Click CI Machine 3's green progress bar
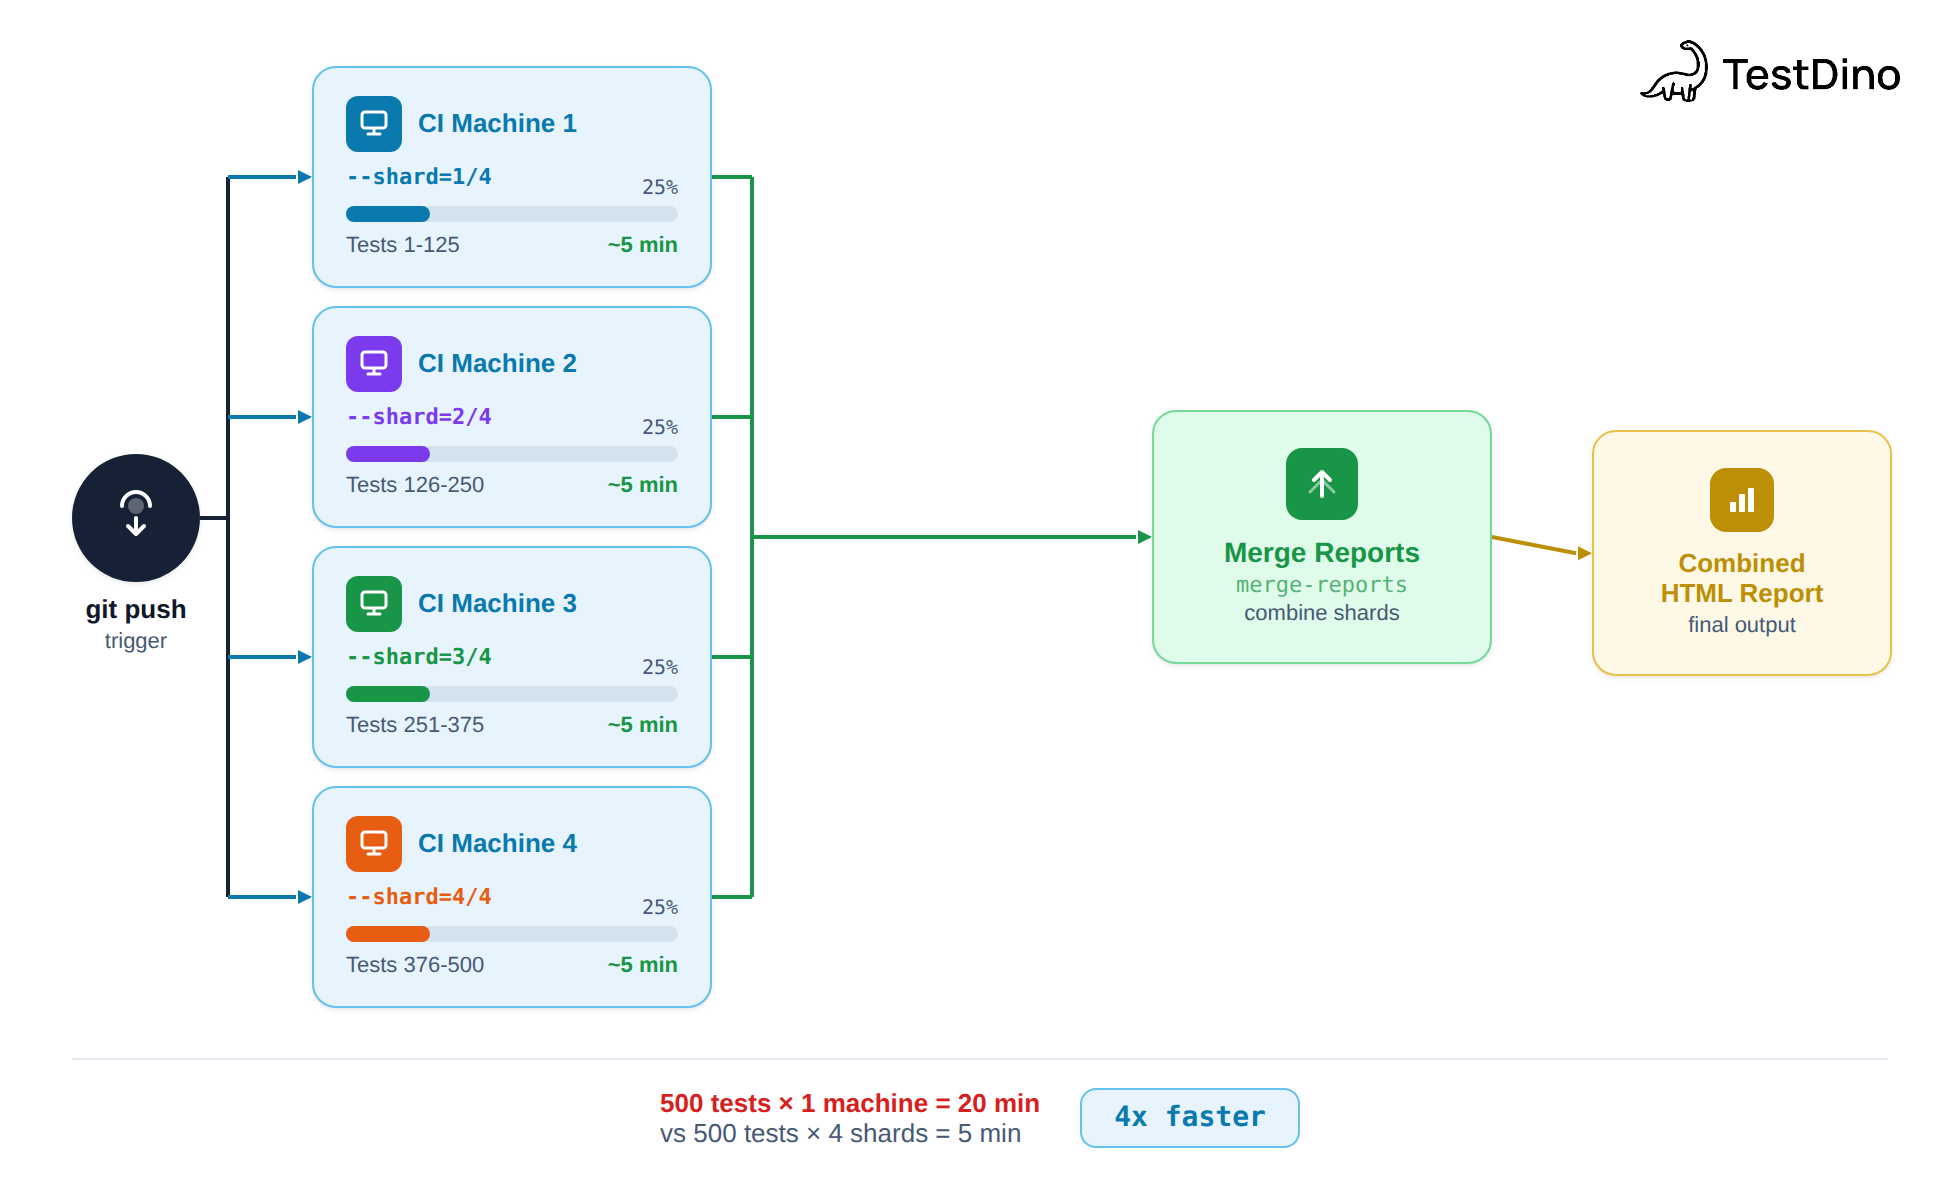 click(388, 693)
